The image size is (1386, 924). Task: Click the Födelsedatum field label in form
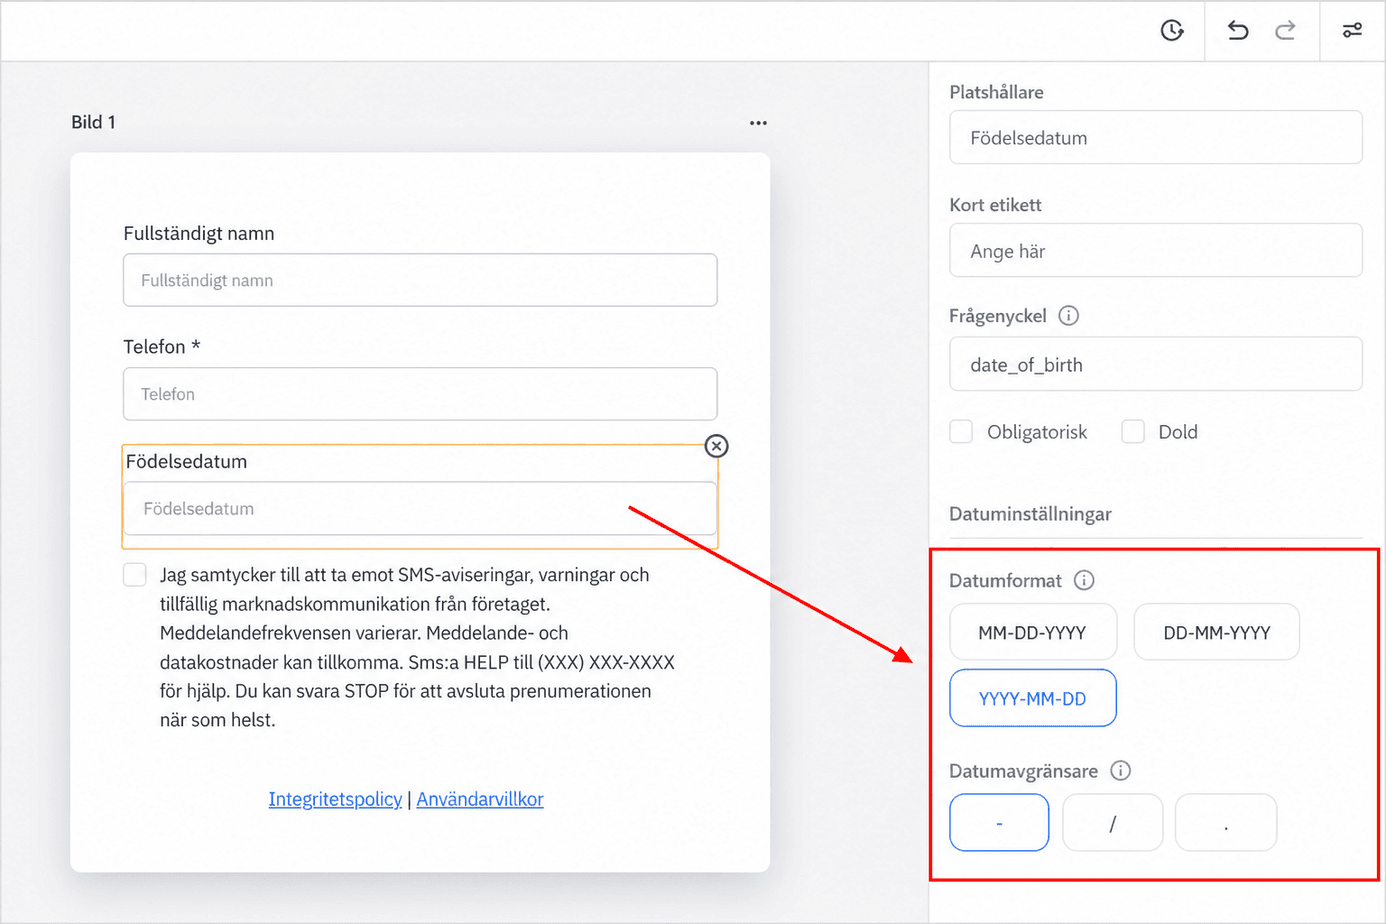(186, 461)
